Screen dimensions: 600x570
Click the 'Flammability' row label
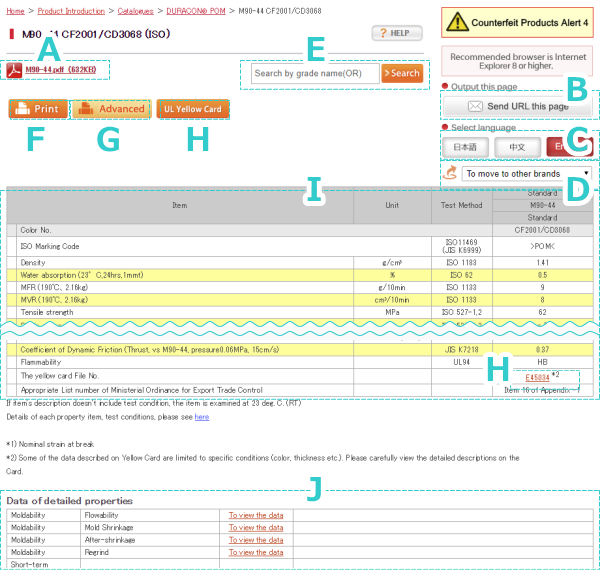click(x=41, y=362)
